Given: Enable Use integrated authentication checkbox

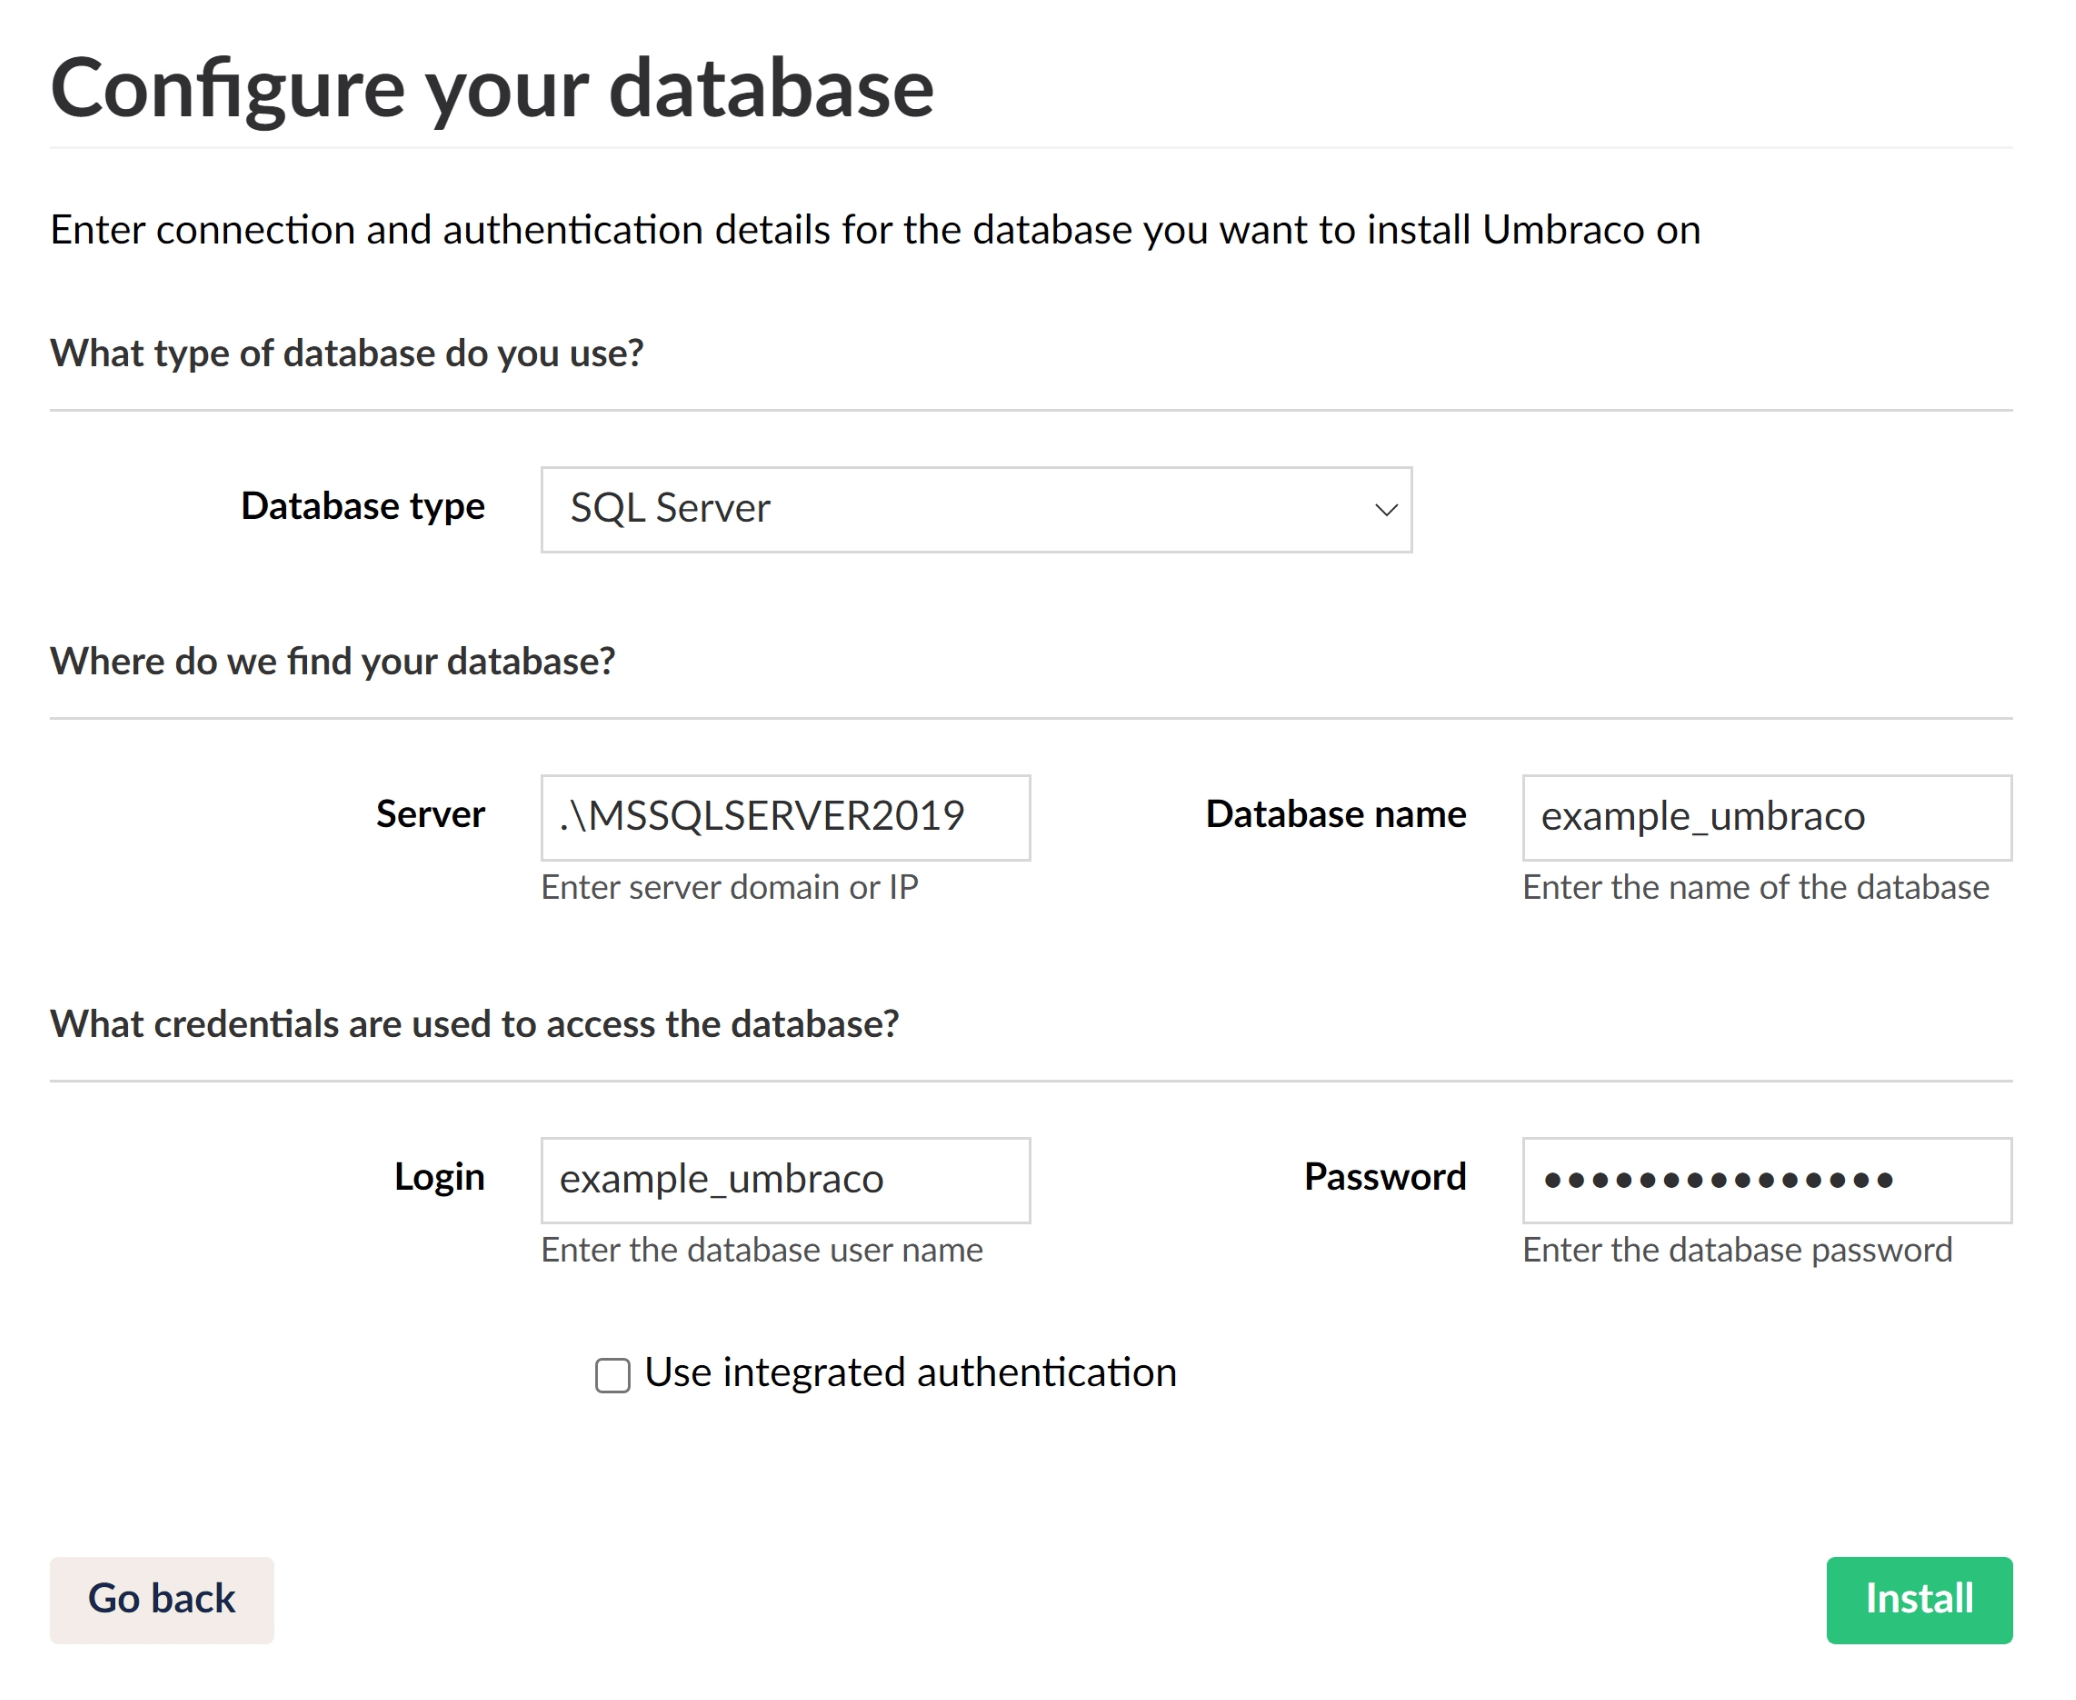Looking at the screenshot, I should pyautogui.click(x=612, y=1375).
